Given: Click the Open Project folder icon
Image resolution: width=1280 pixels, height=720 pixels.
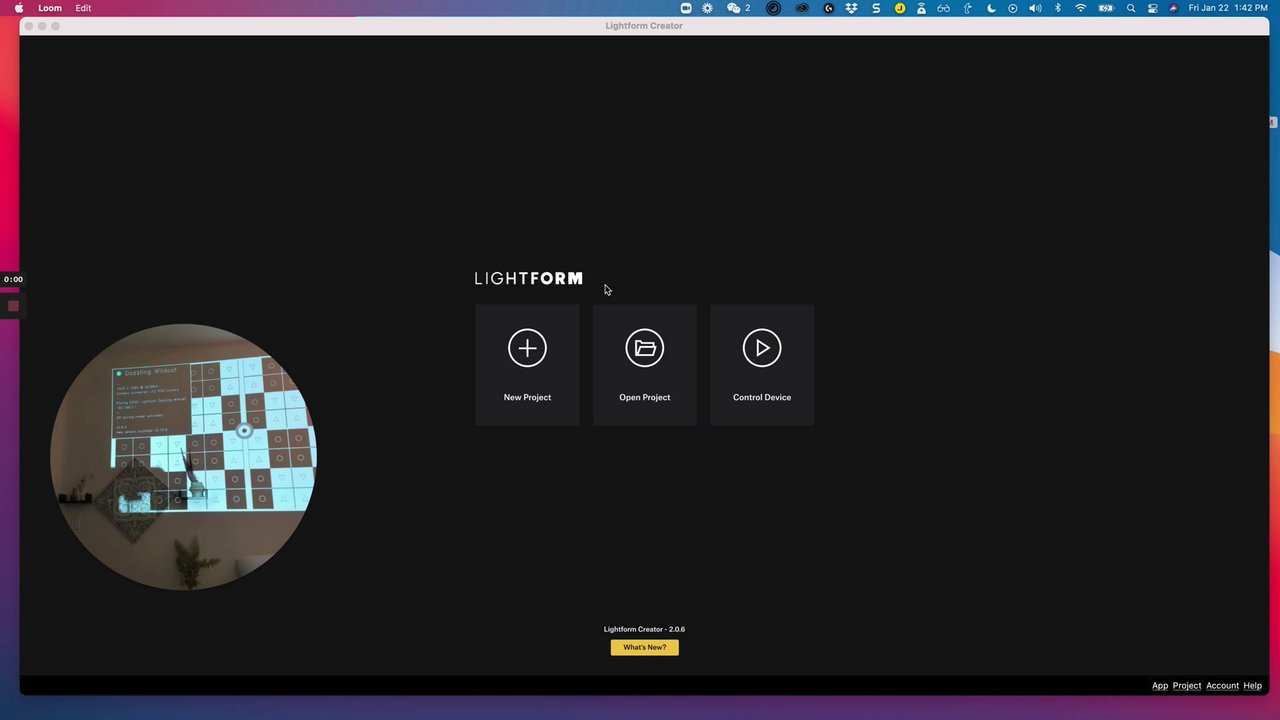Looking at the screenshot, I should (x=645, y=348).
